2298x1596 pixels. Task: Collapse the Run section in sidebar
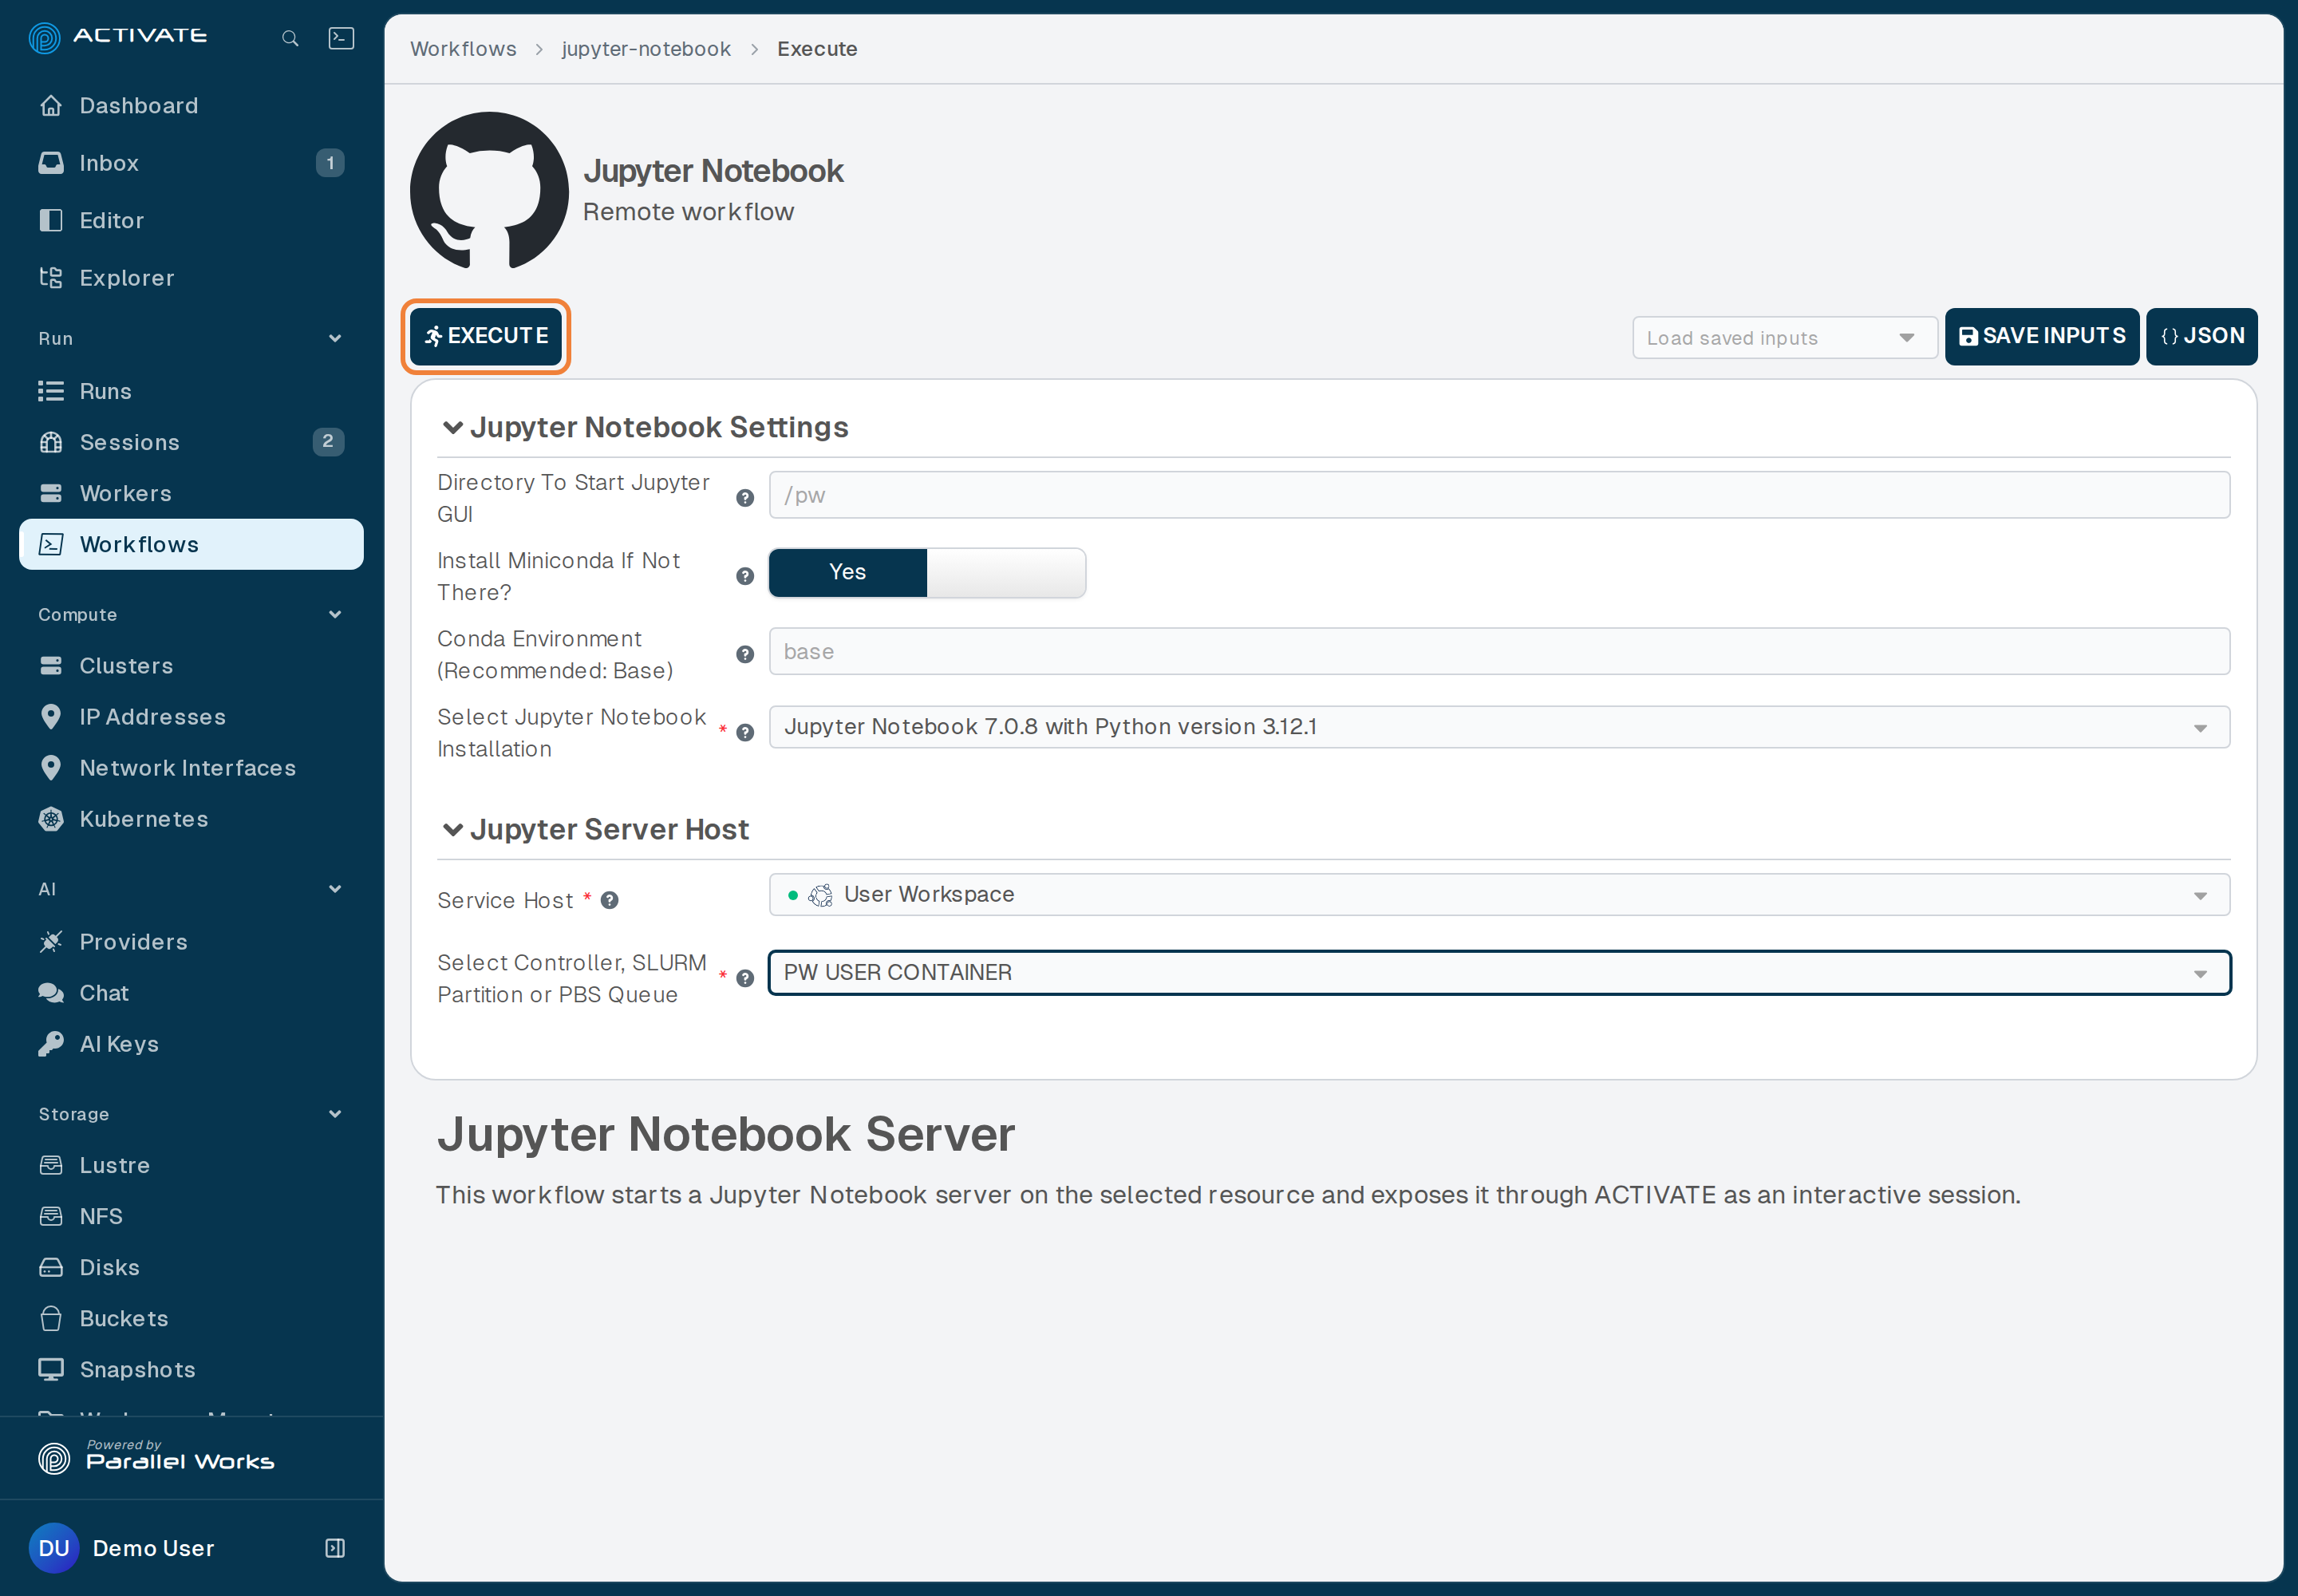335,338
